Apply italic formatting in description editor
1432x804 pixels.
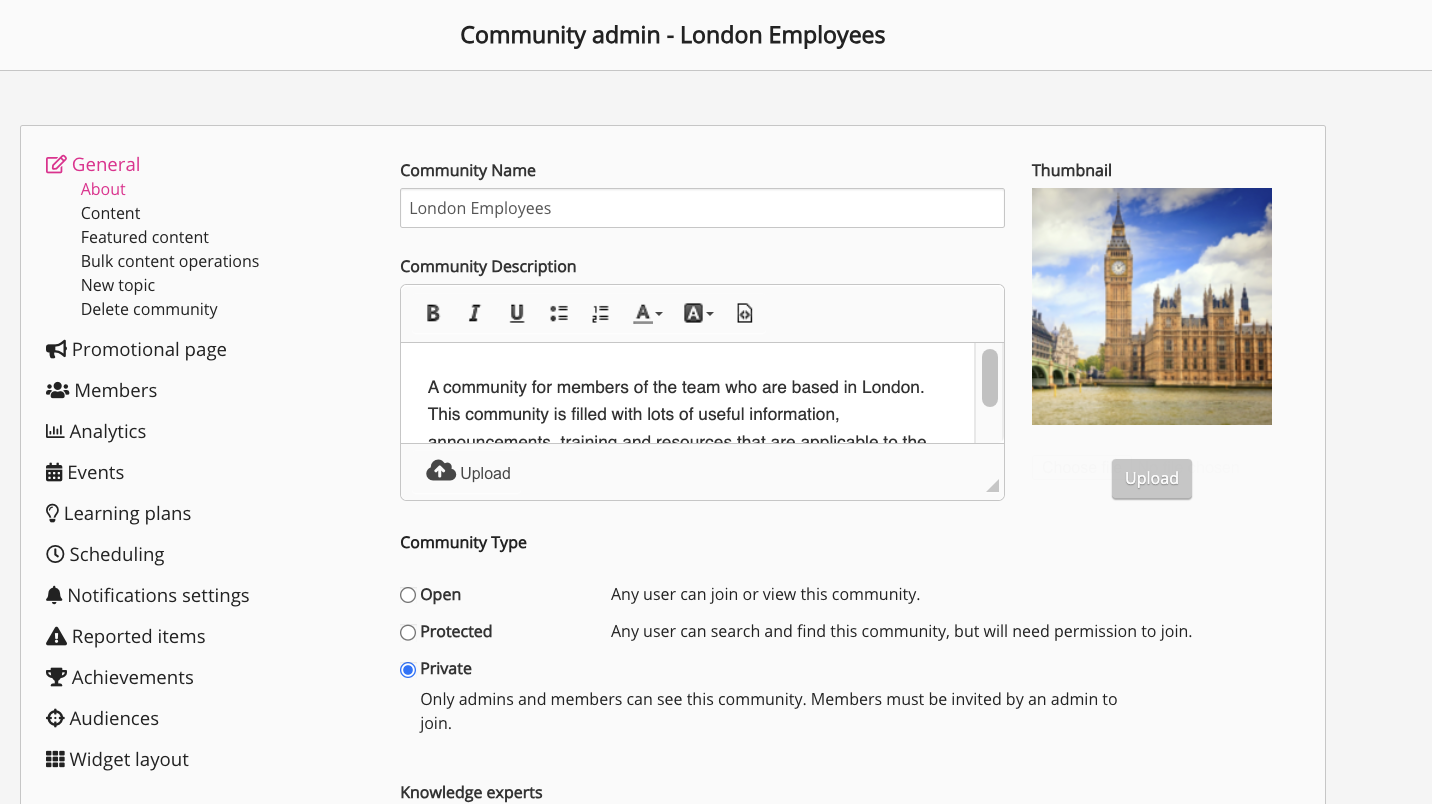tap(475, 314)
